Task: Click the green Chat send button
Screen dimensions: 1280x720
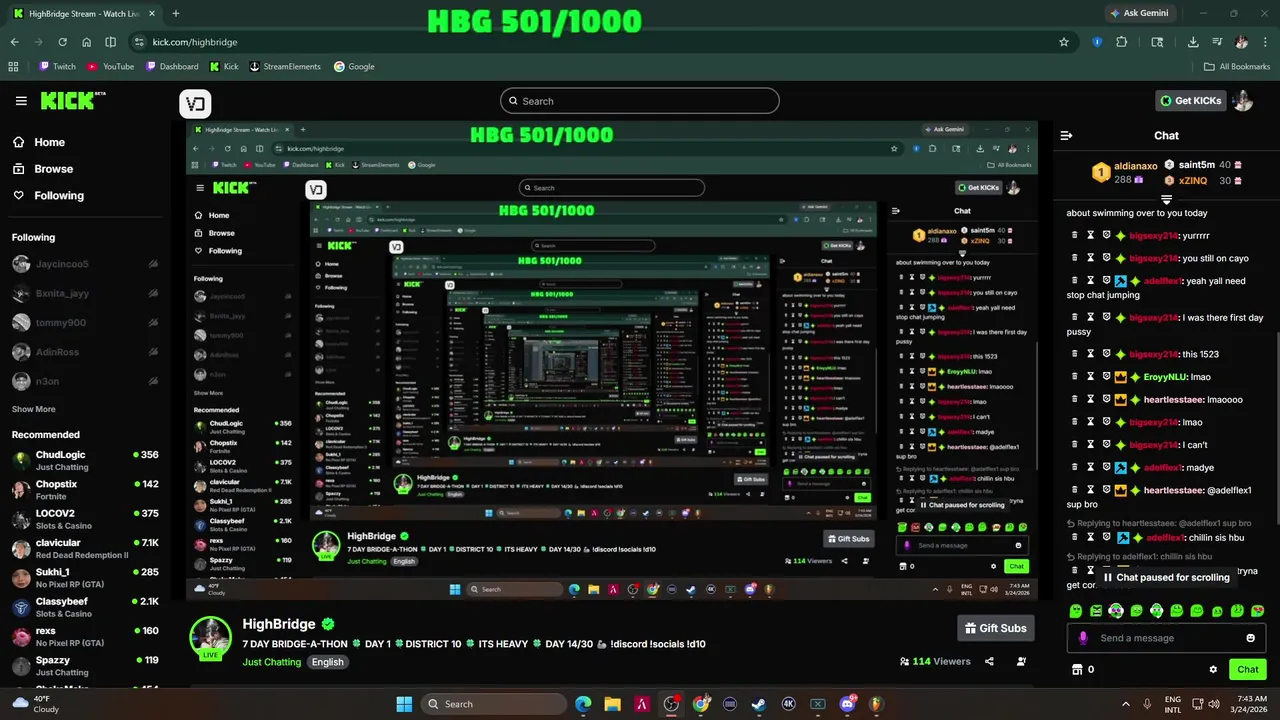Action: click(1248, 669)
